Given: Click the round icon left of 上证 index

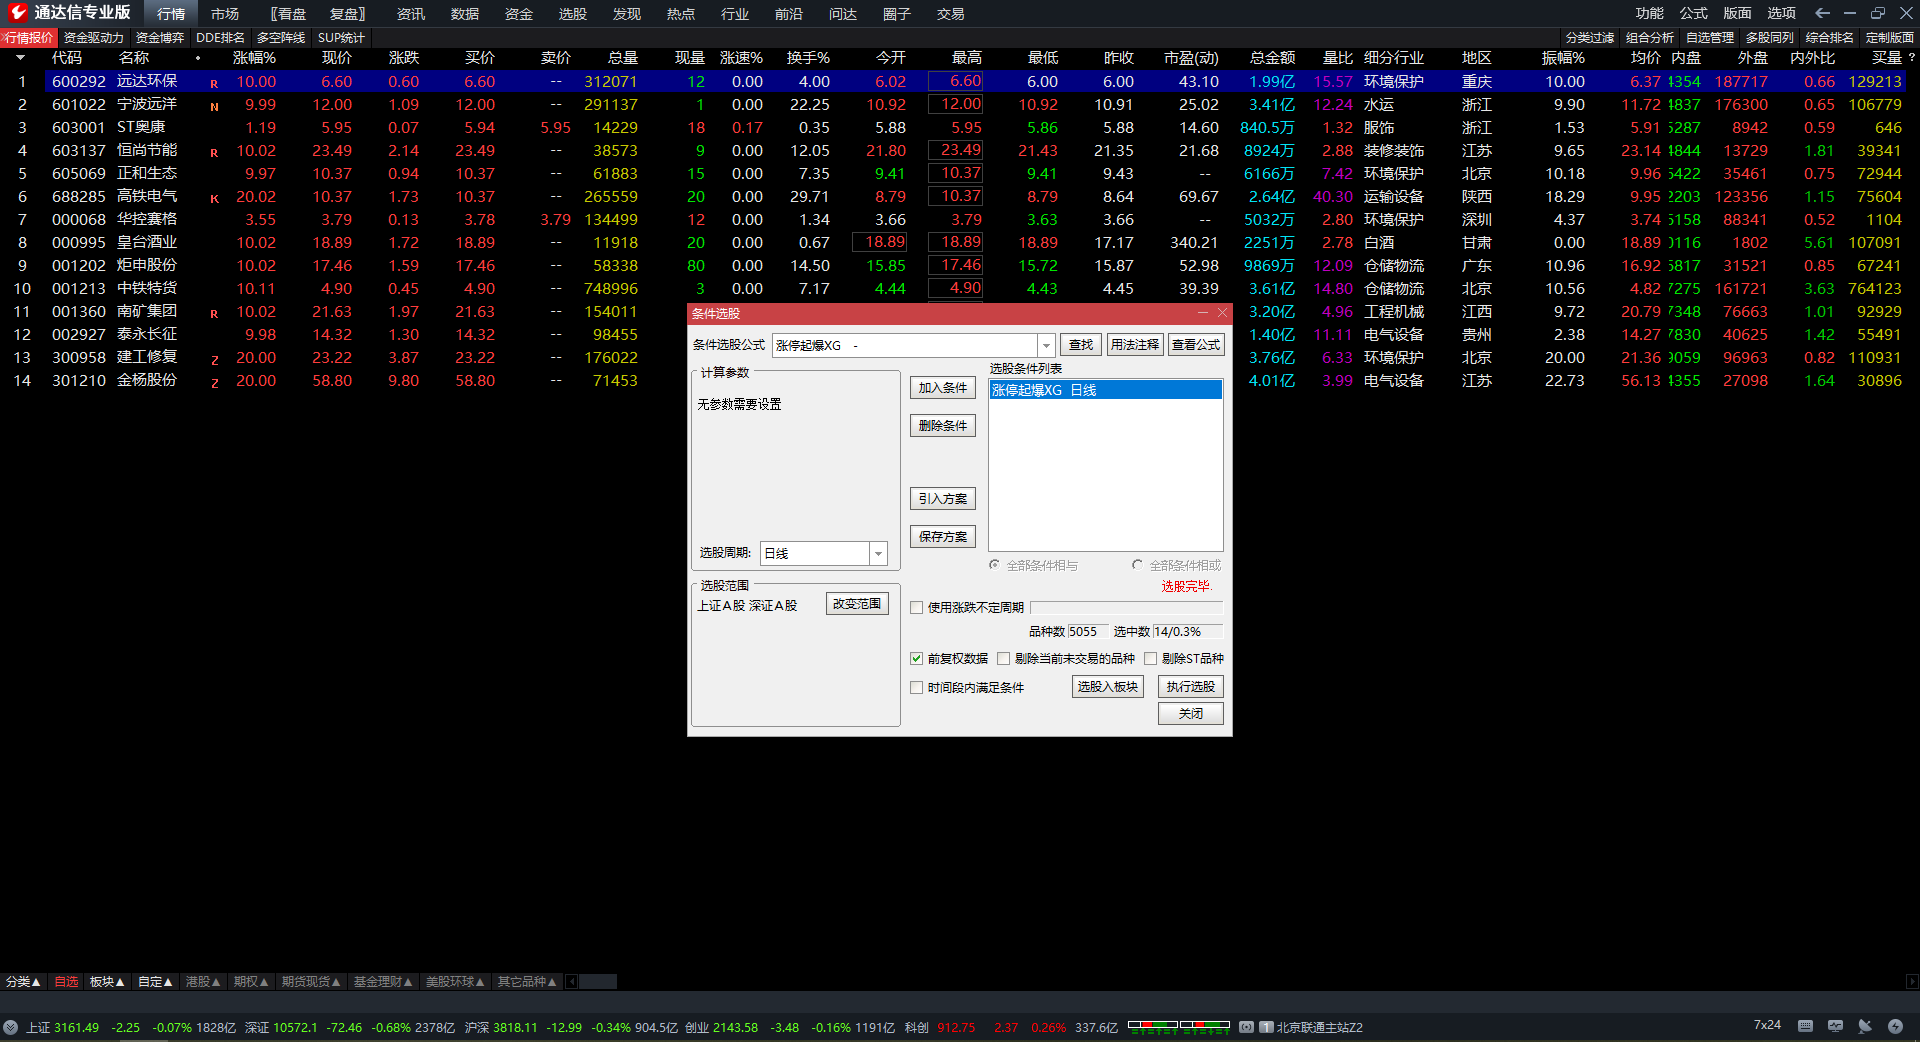Looking at the screenshot, I should (x=10, y=1027).
